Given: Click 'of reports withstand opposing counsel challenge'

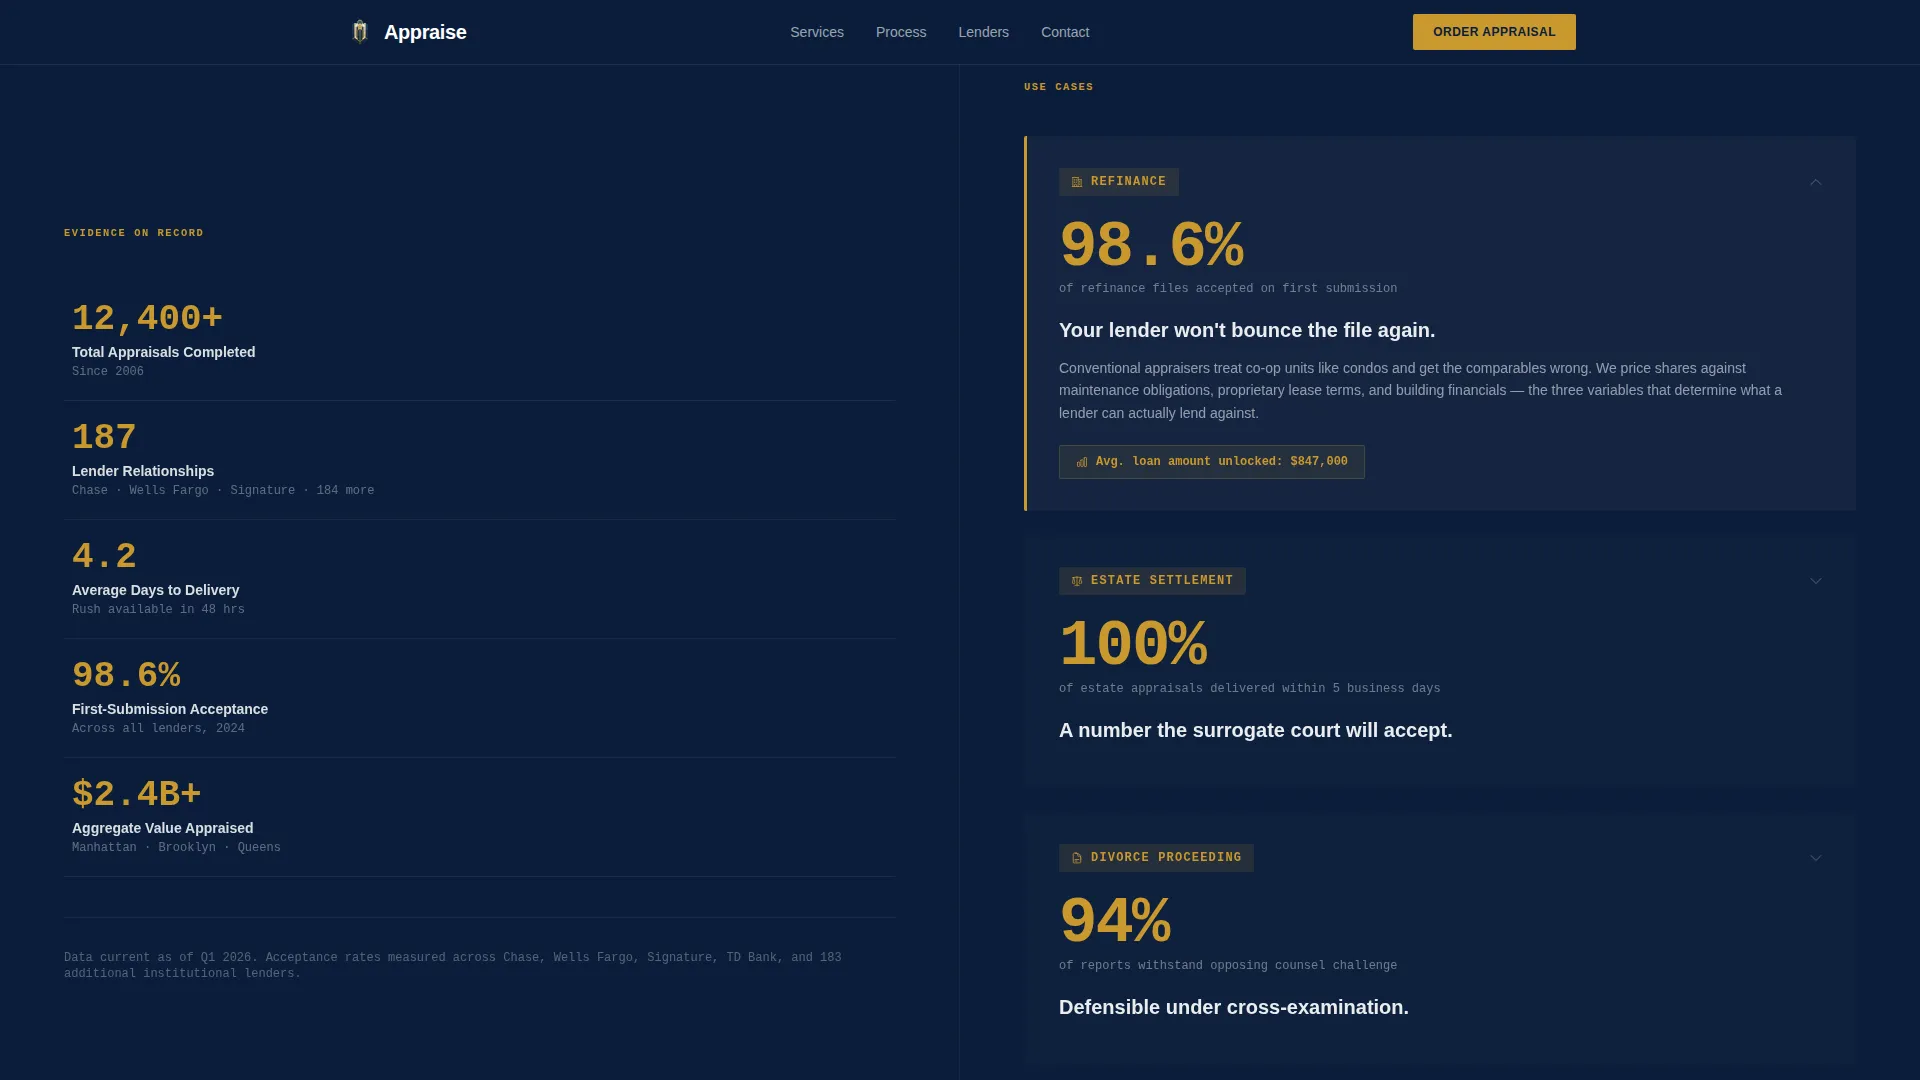Looking at the screenshot, I should pyautogui.click(x=1228, y=966).
